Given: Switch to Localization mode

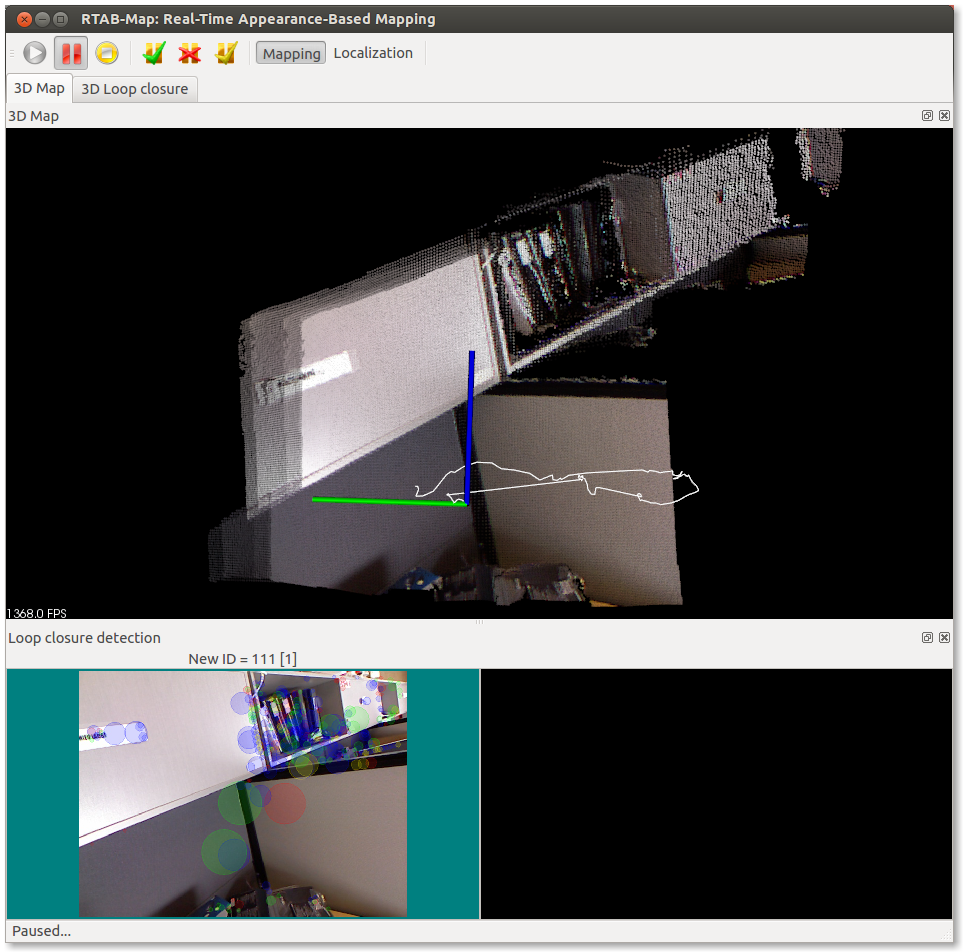Looking at the screenshot, I should 373,54.
